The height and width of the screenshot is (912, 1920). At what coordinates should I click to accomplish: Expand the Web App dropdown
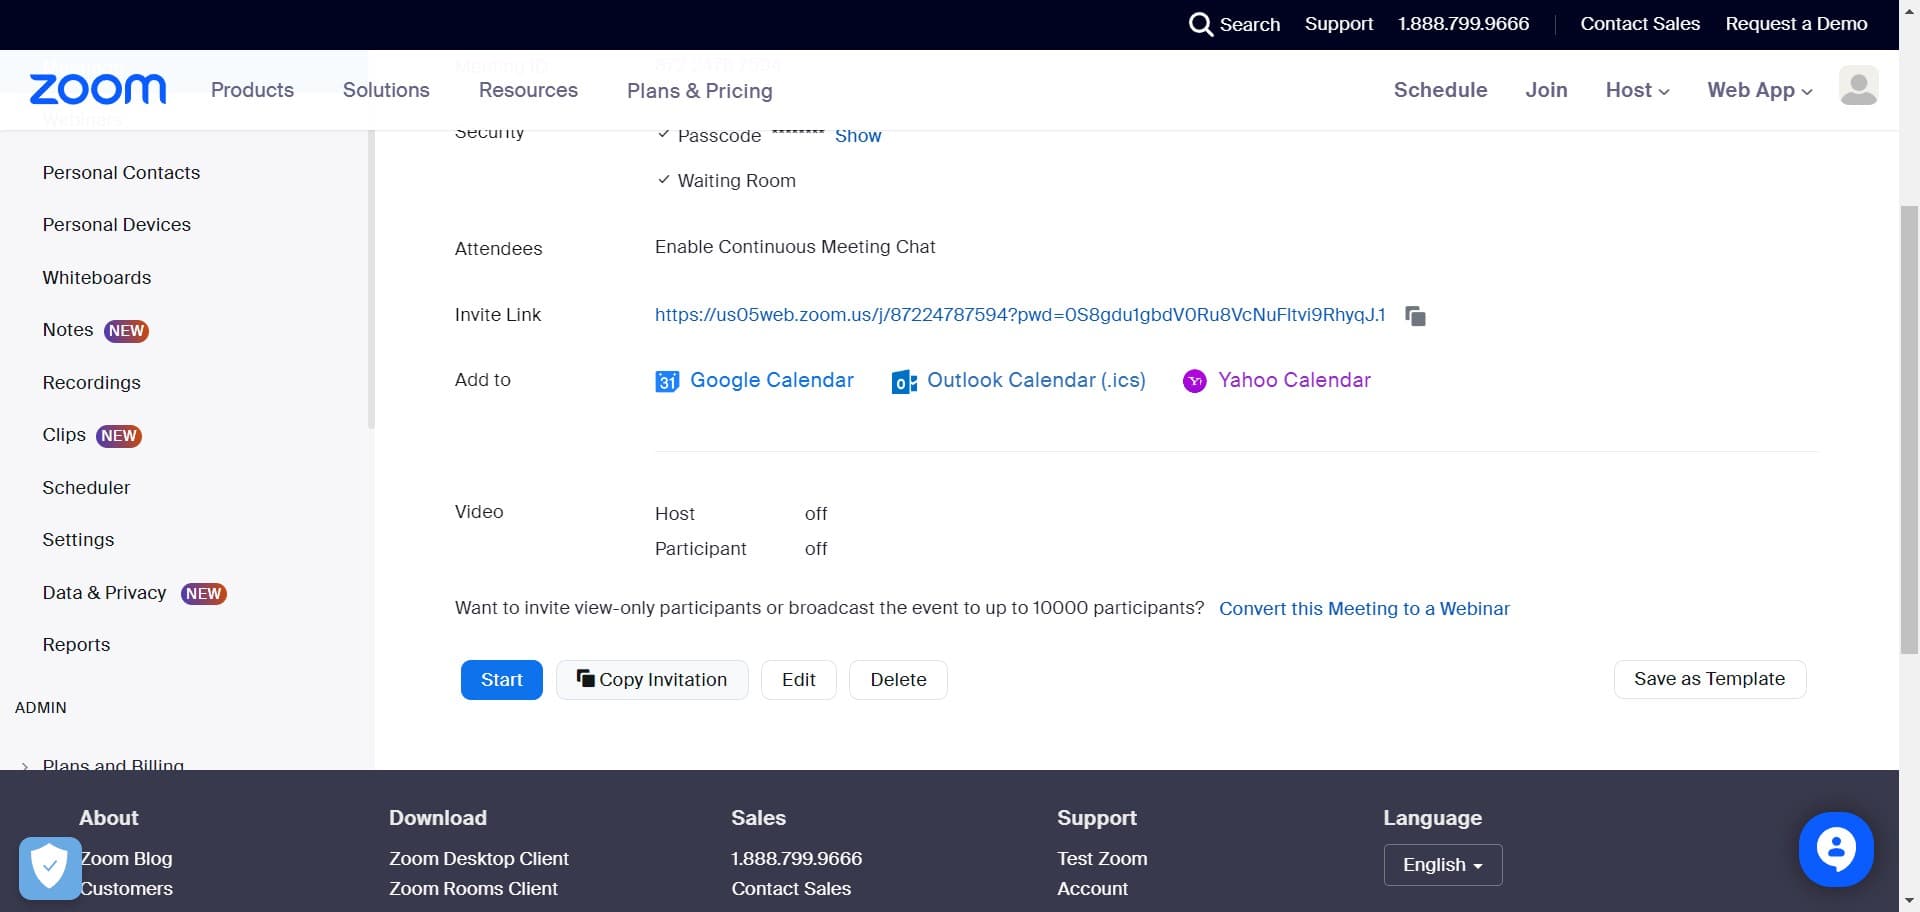click(1759, 90)
